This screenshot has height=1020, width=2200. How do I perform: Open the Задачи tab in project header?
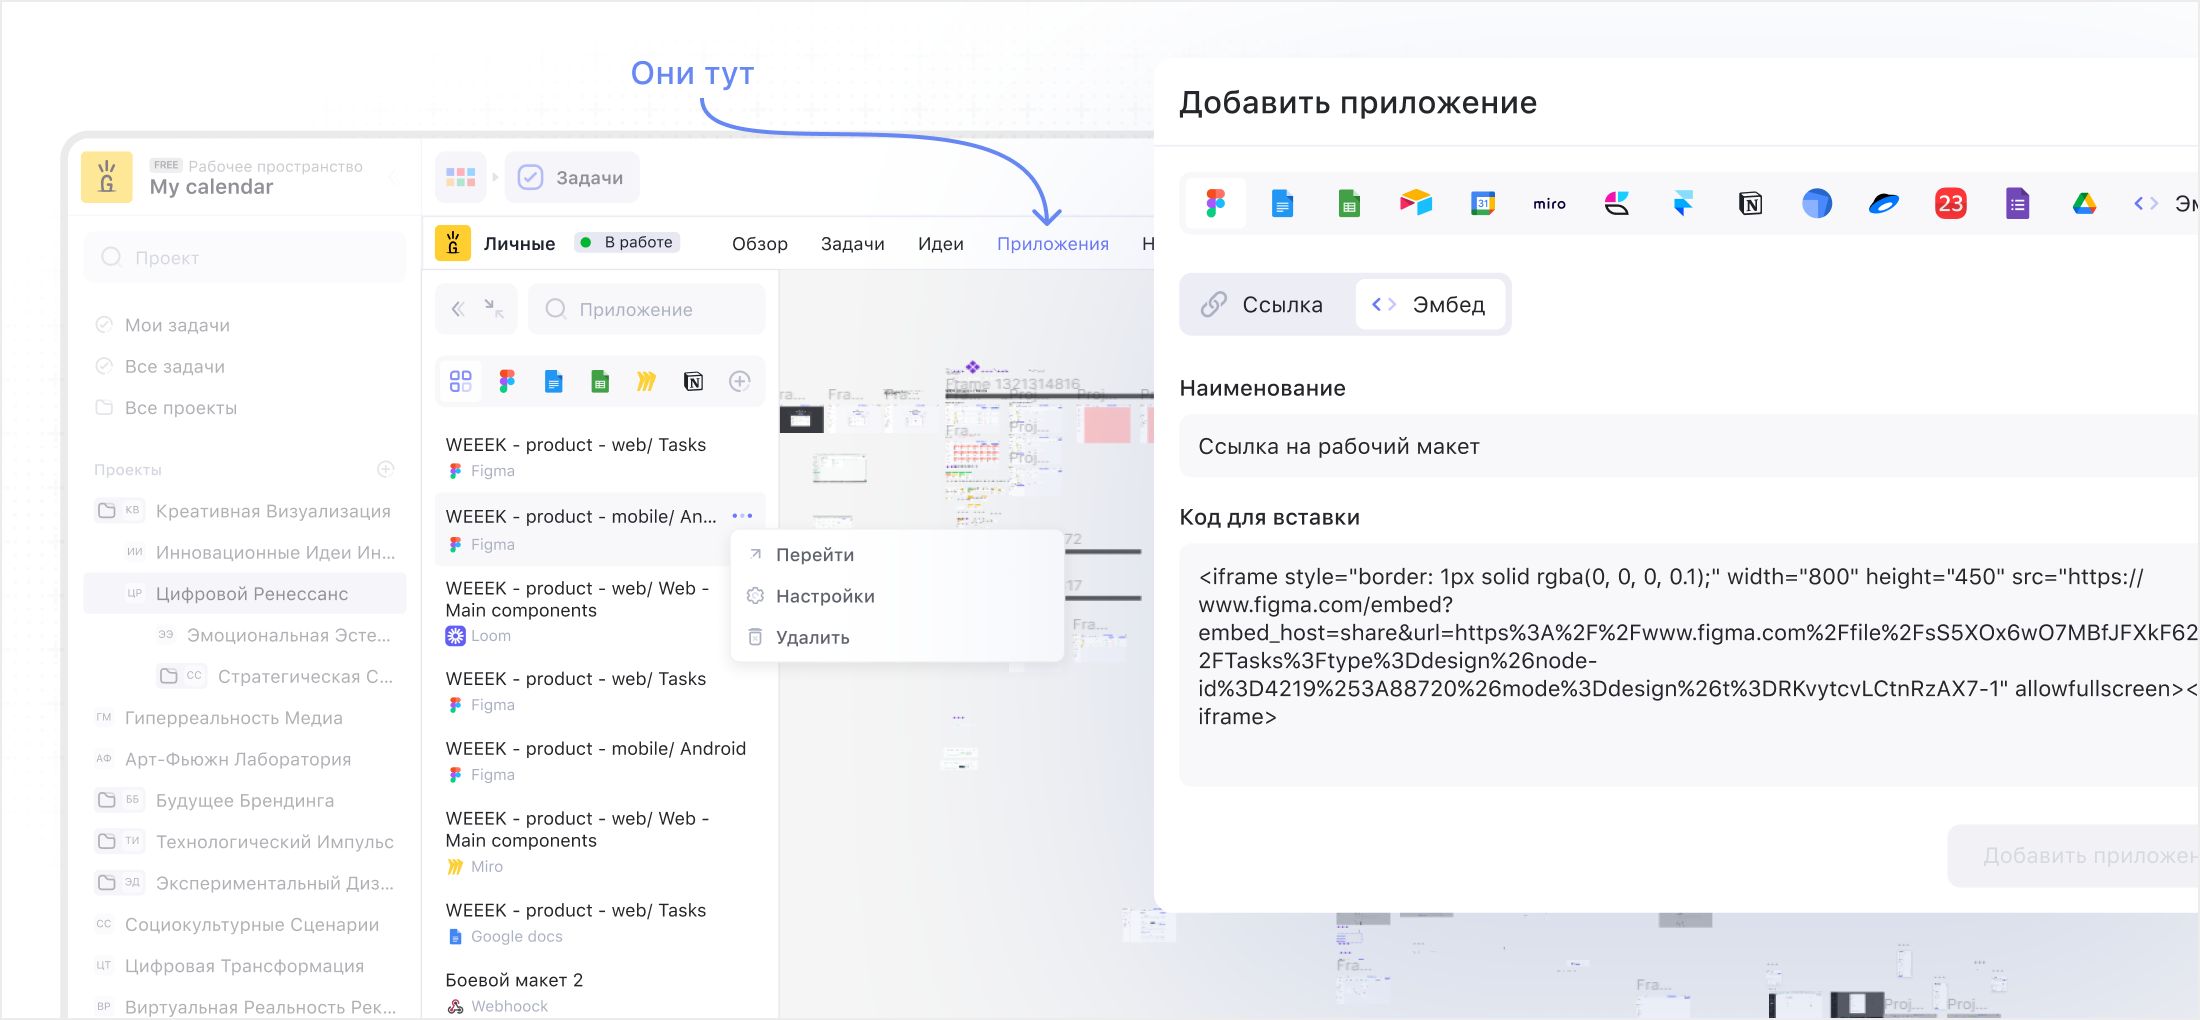(x=853, y=243)
